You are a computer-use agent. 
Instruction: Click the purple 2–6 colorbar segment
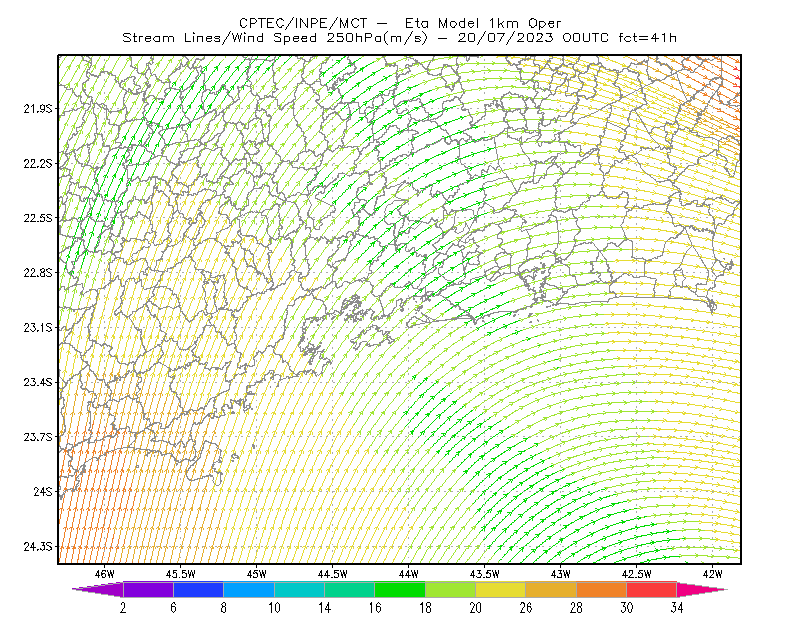(148, 589)
